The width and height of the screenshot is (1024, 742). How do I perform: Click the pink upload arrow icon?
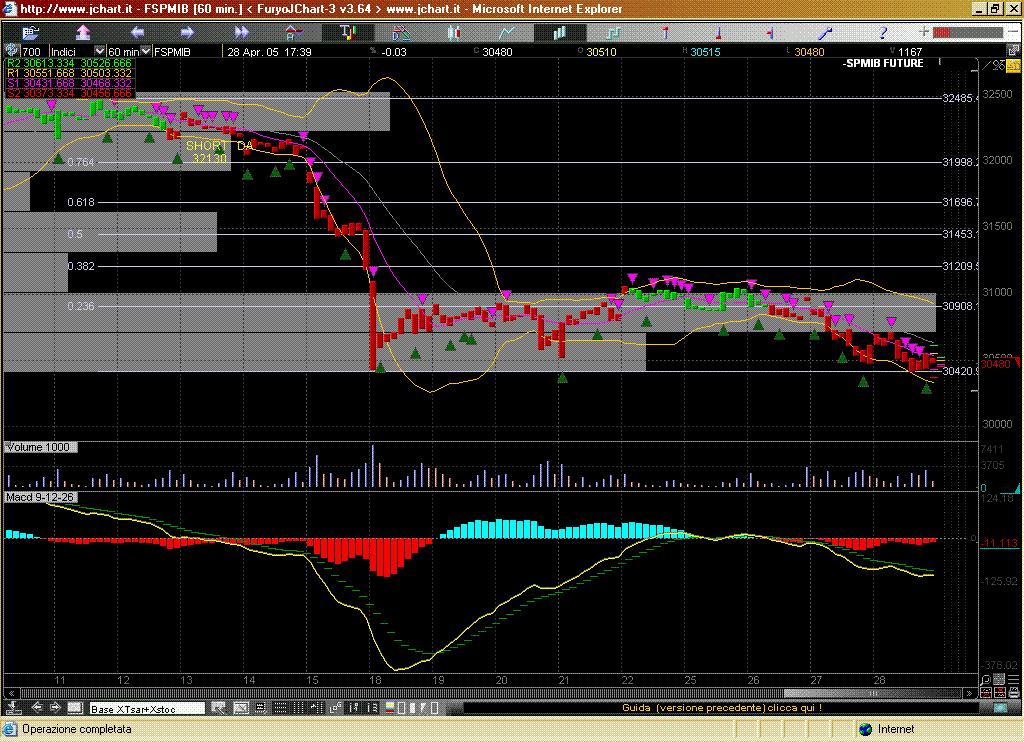(84, 33)
